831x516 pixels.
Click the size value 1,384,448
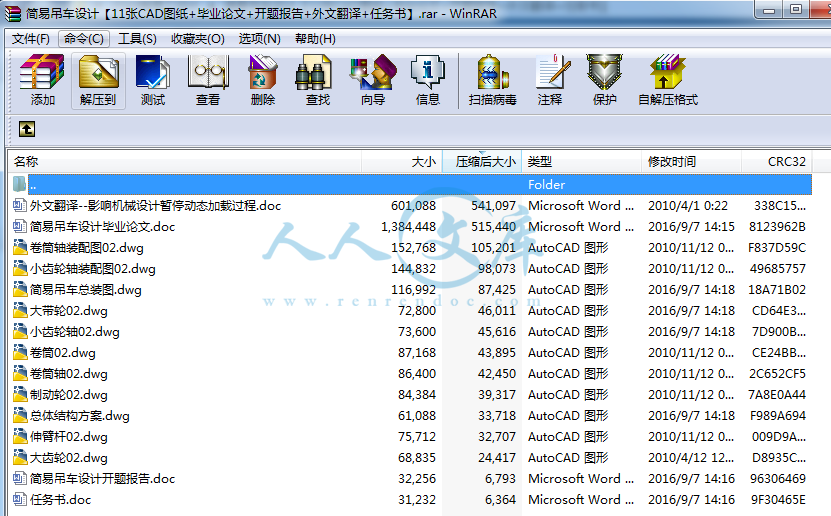click(x=409, y=227)
